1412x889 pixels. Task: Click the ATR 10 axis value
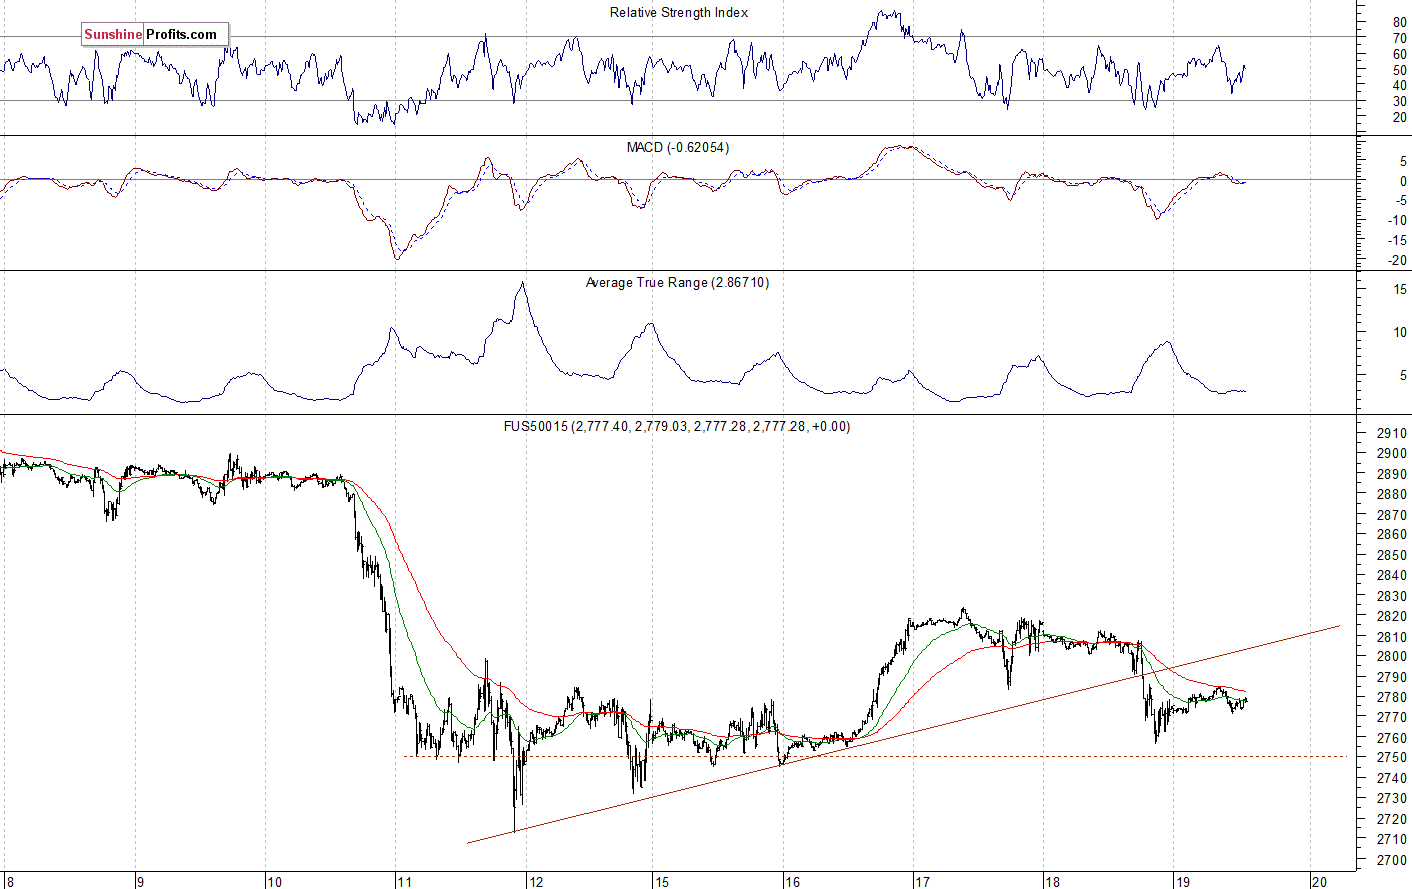[1400, 333]
